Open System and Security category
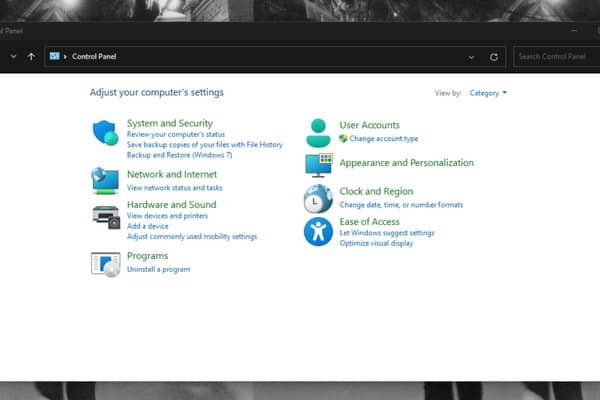The image size is (600, 400). (170, 123)
